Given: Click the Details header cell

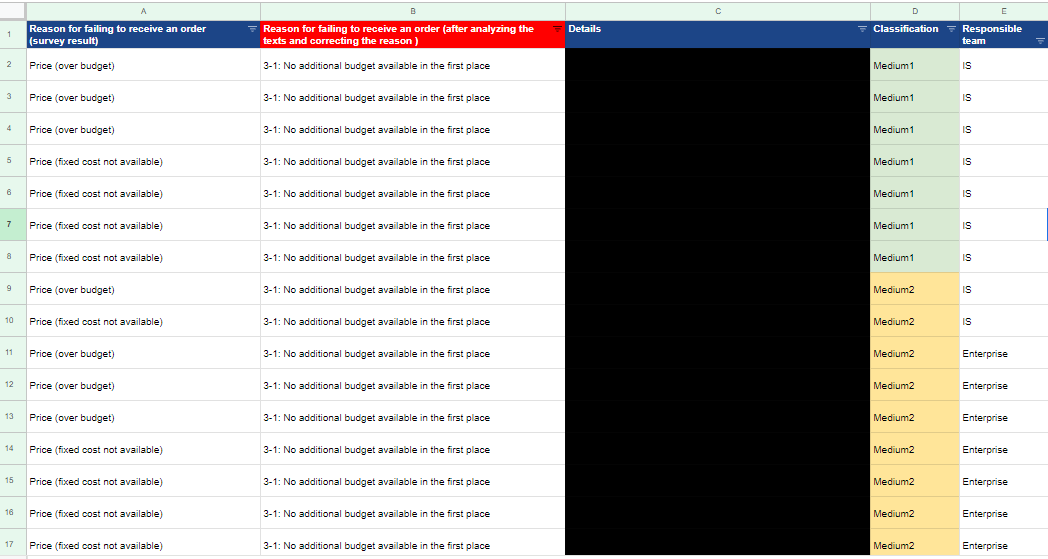Looking at the screenshot, I should point(718,35).
